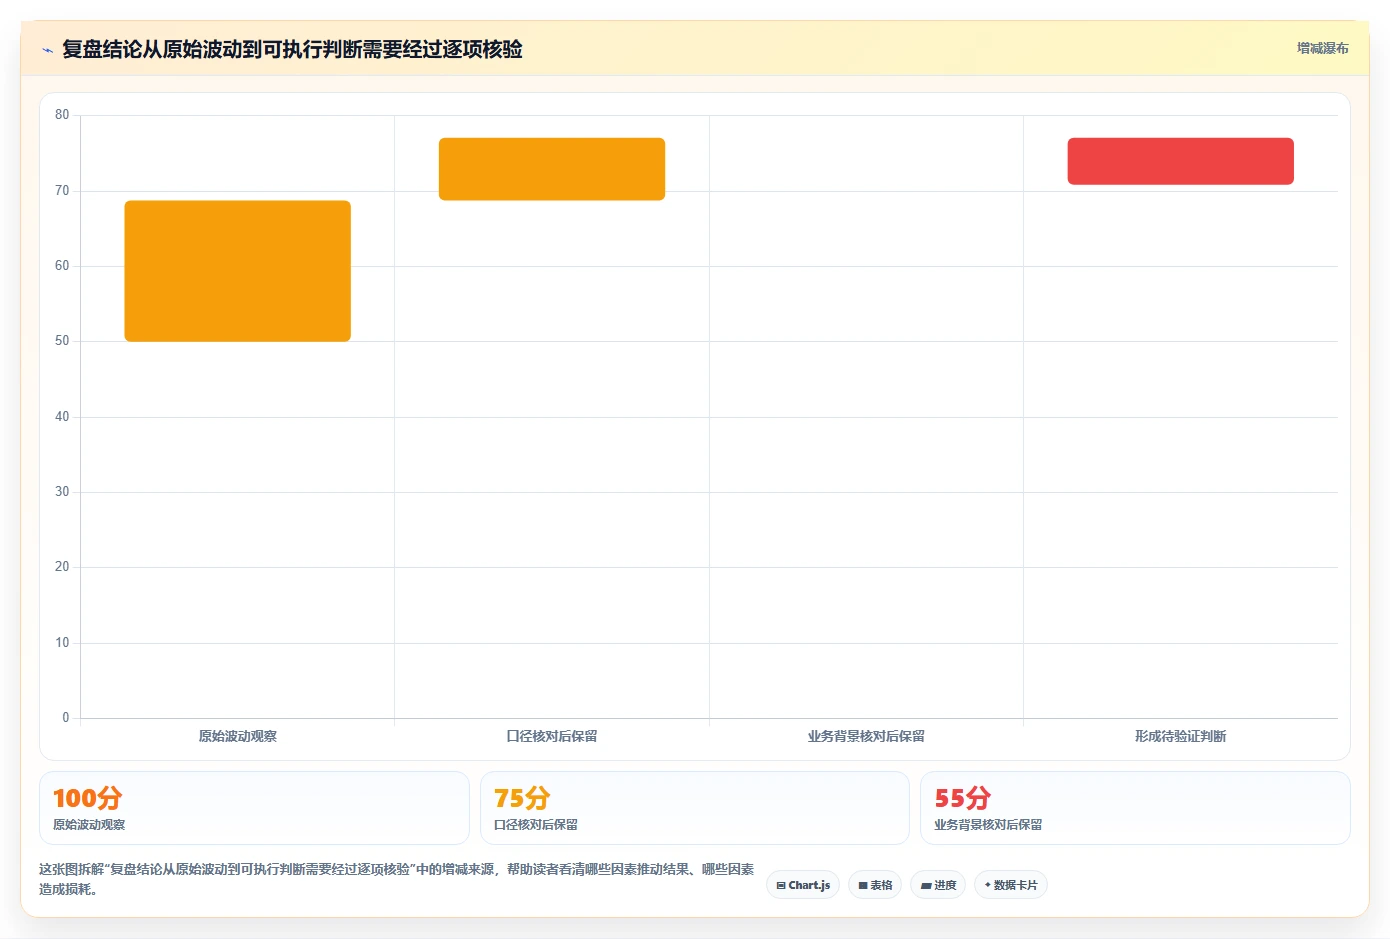1390x939 pixels.
Task: Click the y-axis value 80
Action: (x=62, y=115)
